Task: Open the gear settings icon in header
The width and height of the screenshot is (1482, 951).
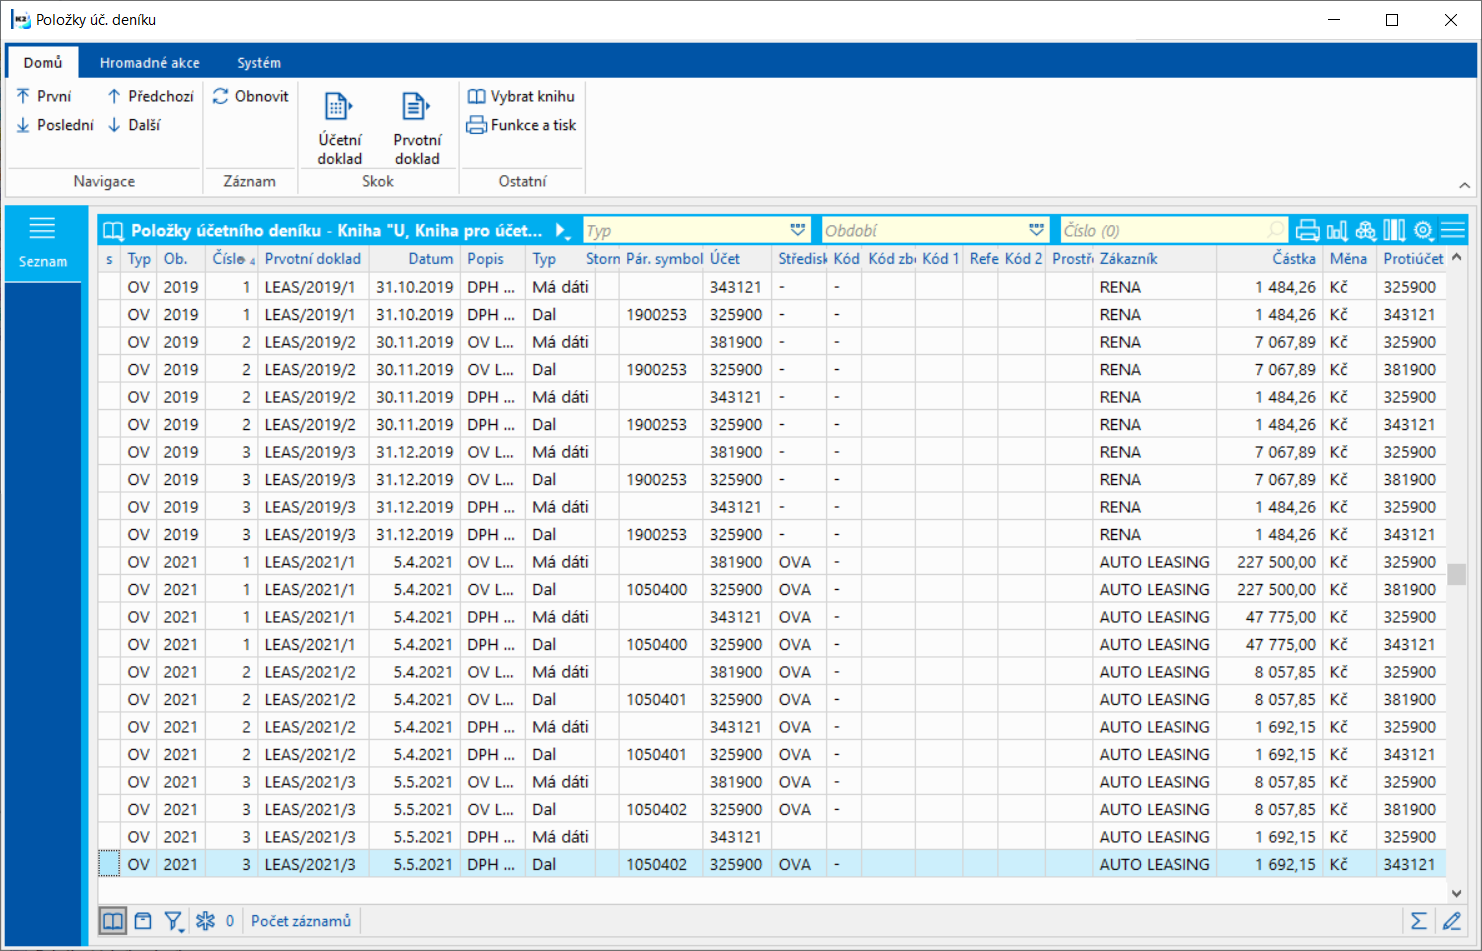Action: [1423, 231]
